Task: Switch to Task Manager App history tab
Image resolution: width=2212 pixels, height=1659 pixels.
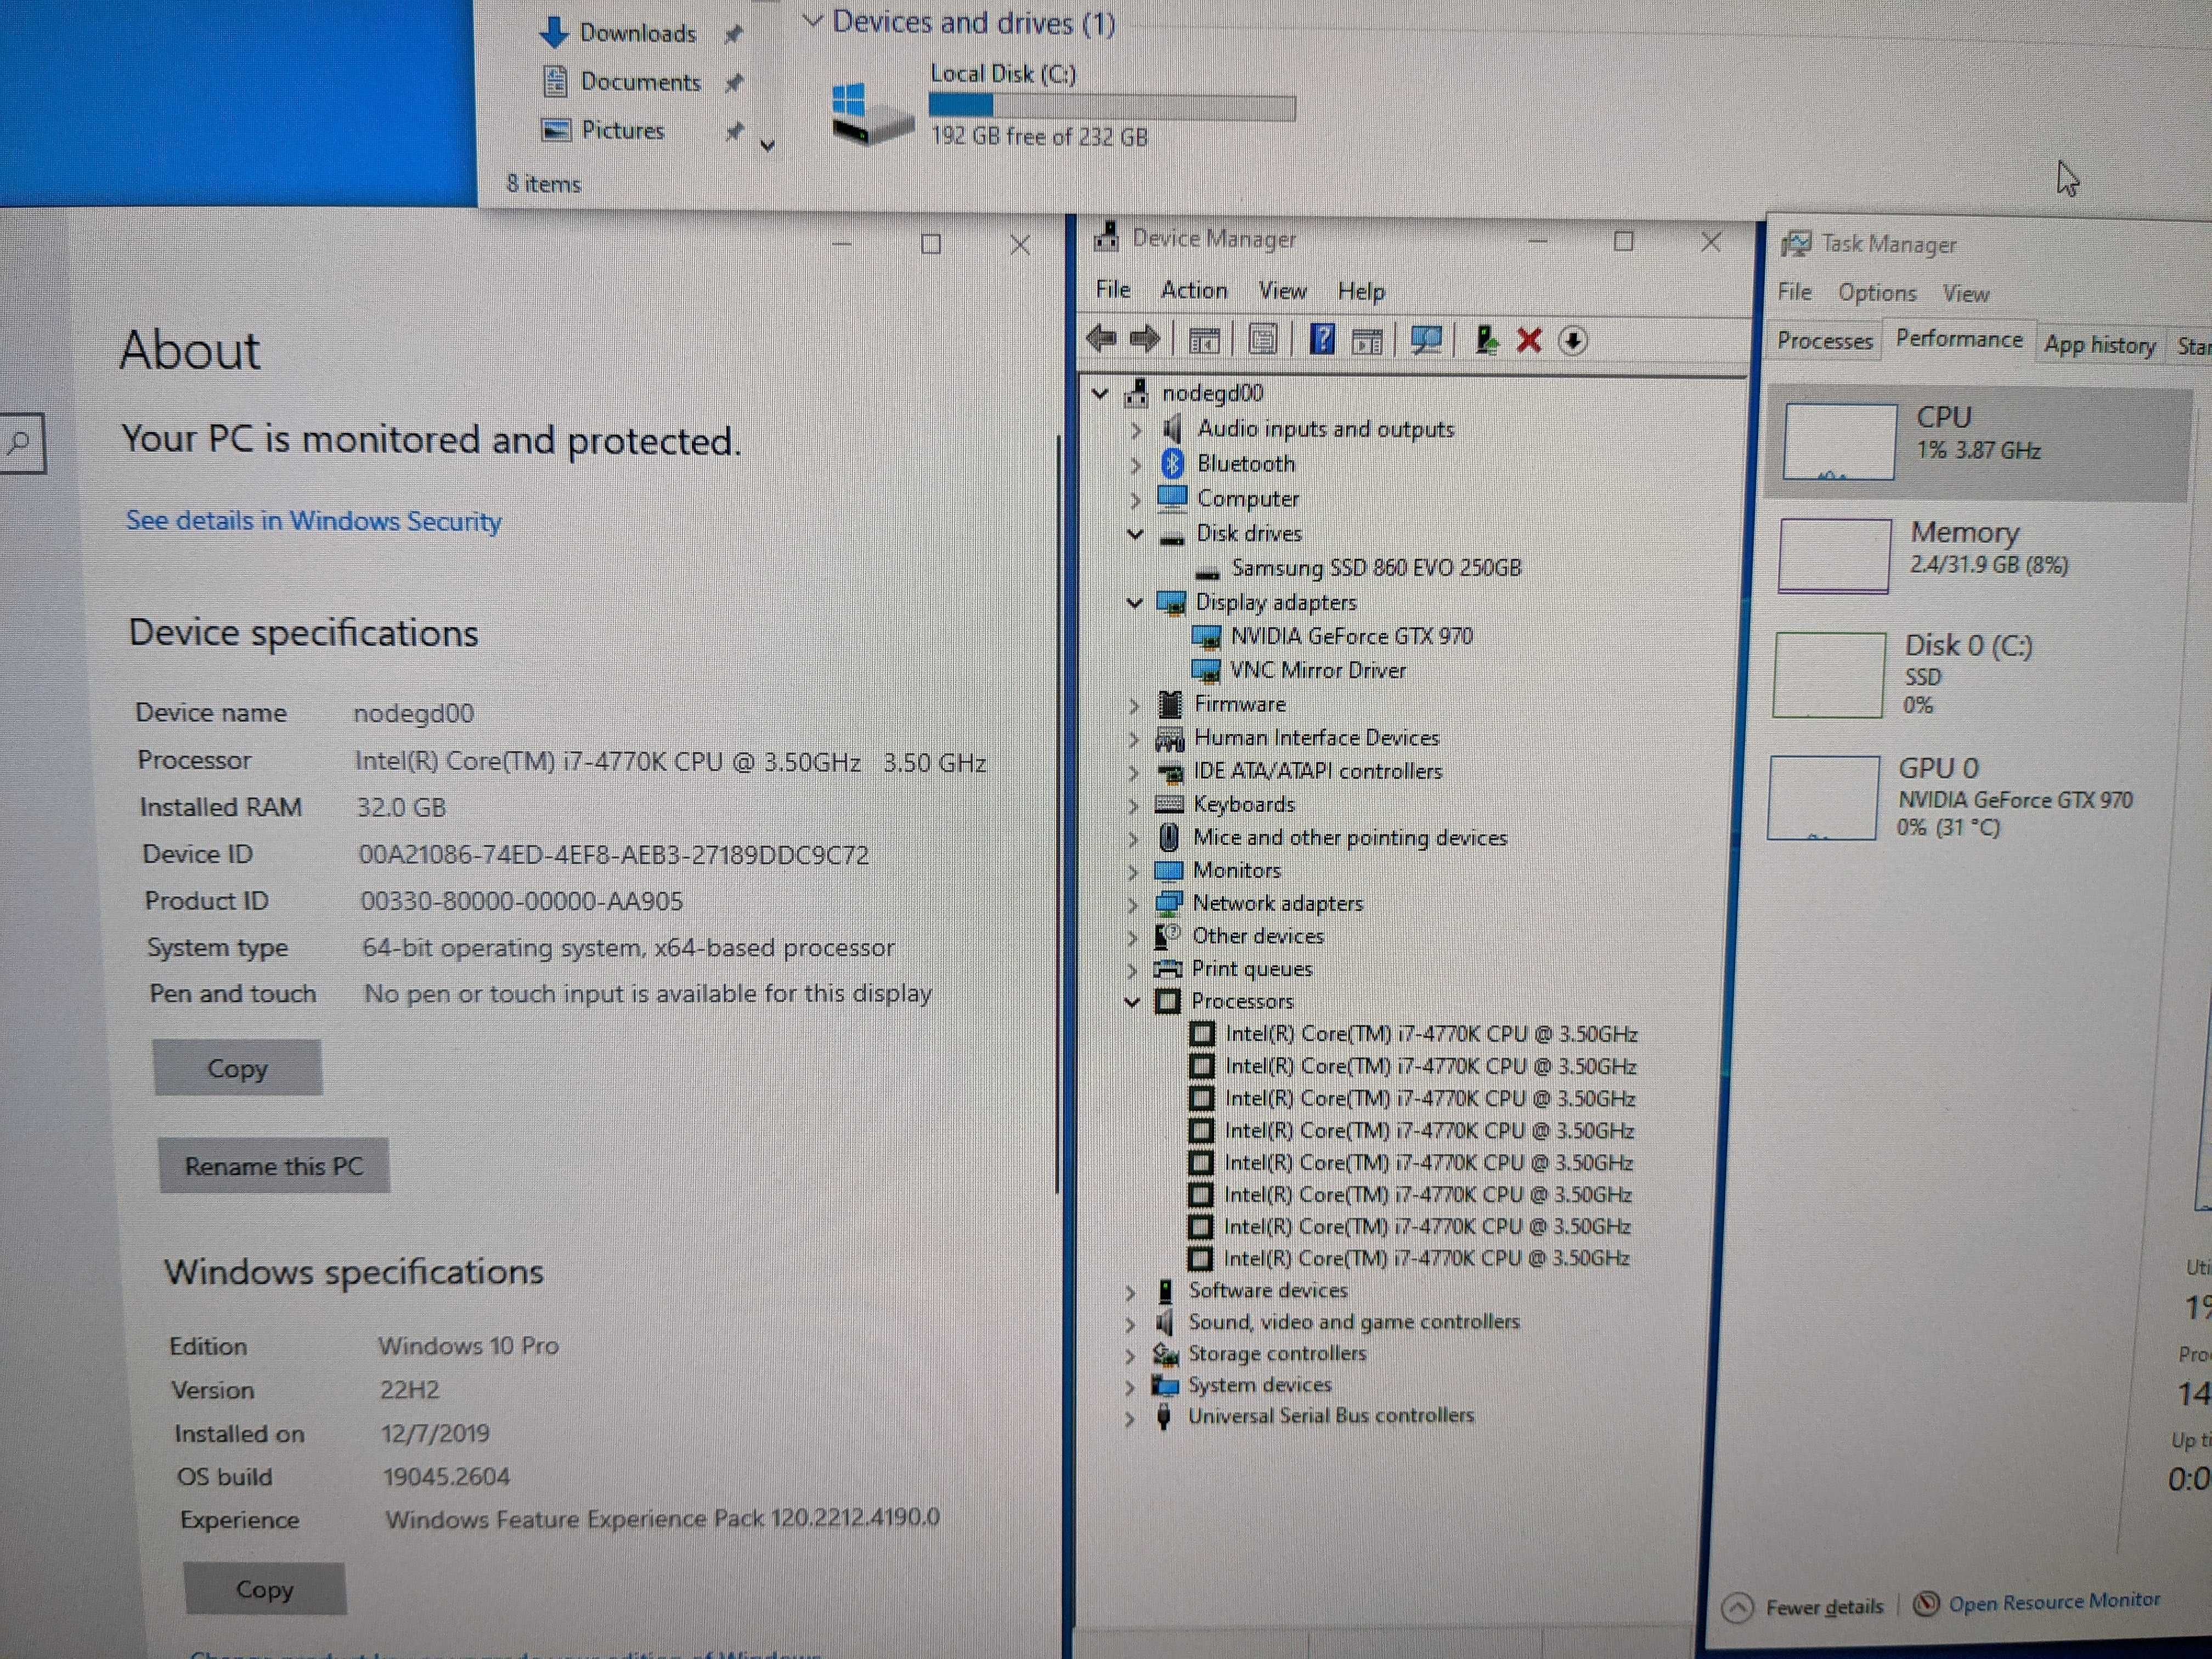Action: 2099,345
